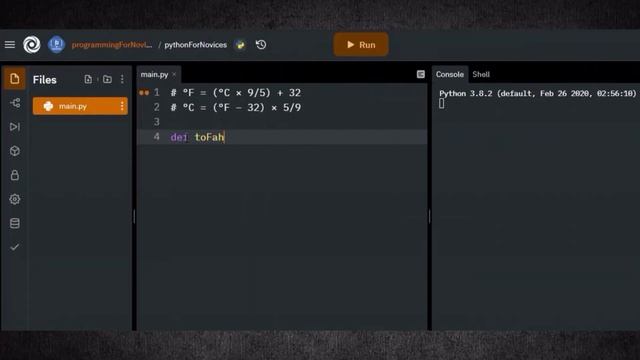Open Files panel three-dot menu
Image resolution: width=640 pixels, height=360 pixels.
122,79
